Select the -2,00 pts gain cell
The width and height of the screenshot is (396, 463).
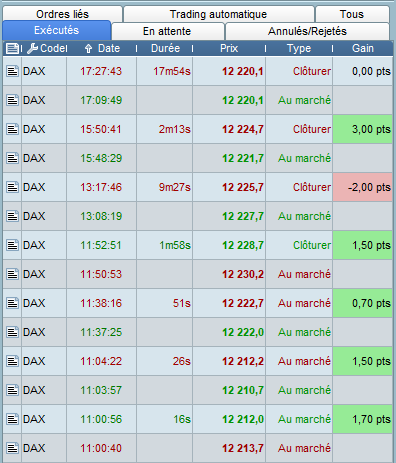[x=363, y=187]
